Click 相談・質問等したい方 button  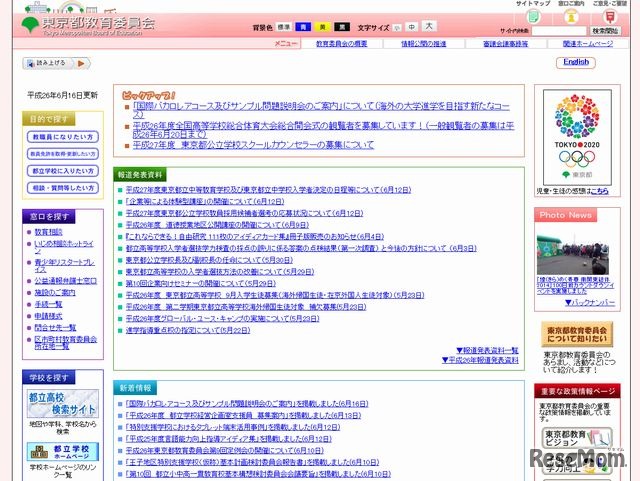(x=63, y=188)
